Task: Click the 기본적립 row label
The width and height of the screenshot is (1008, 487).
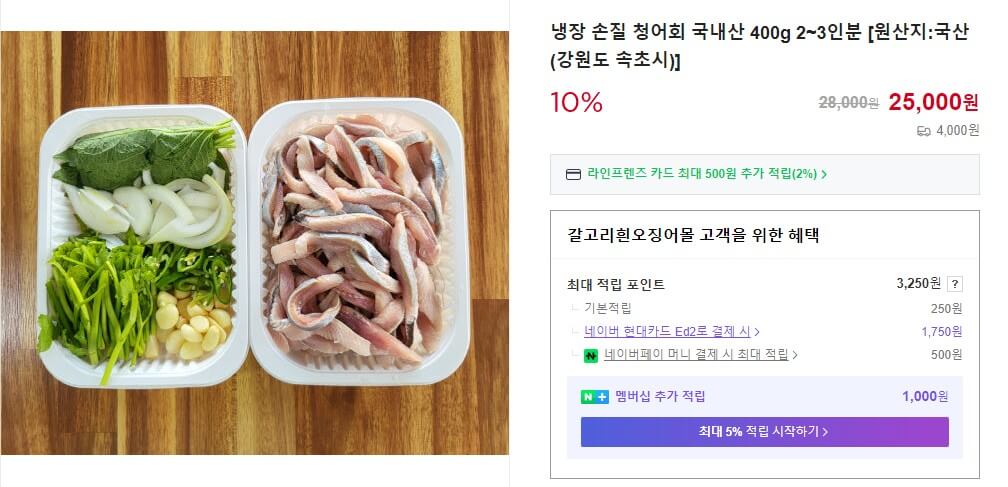Action: pos(608,308)
